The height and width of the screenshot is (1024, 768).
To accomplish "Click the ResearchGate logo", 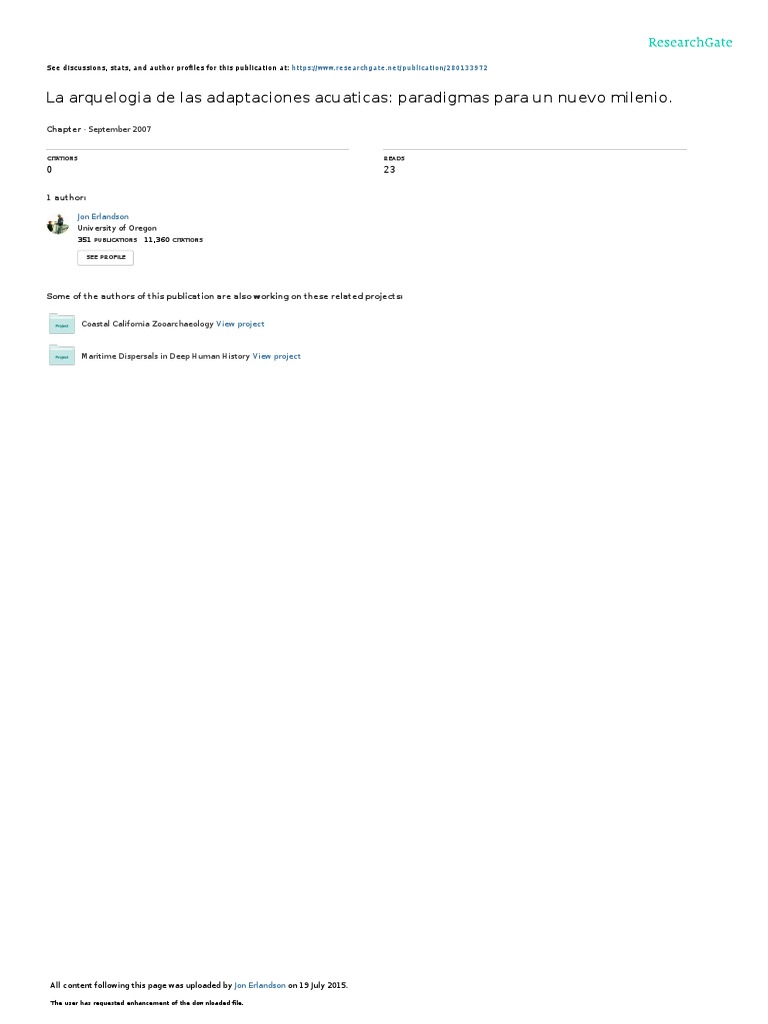I will tap(690, 42).
